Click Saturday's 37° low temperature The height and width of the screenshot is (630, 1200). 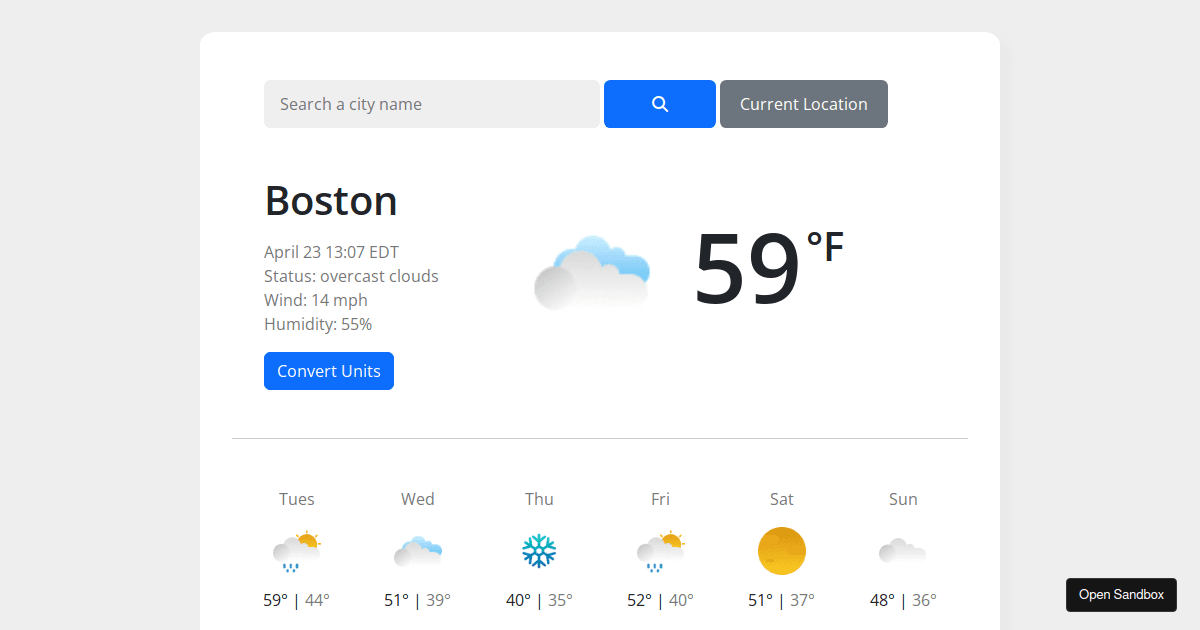click(x=798, y=600)
